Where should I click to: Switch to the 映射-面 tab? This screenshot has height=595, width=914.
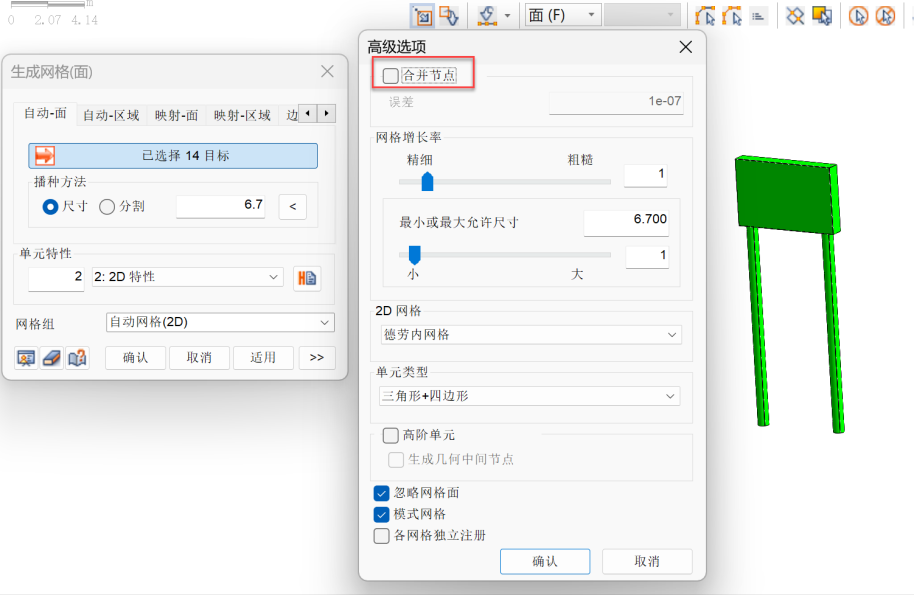(176, 115)
